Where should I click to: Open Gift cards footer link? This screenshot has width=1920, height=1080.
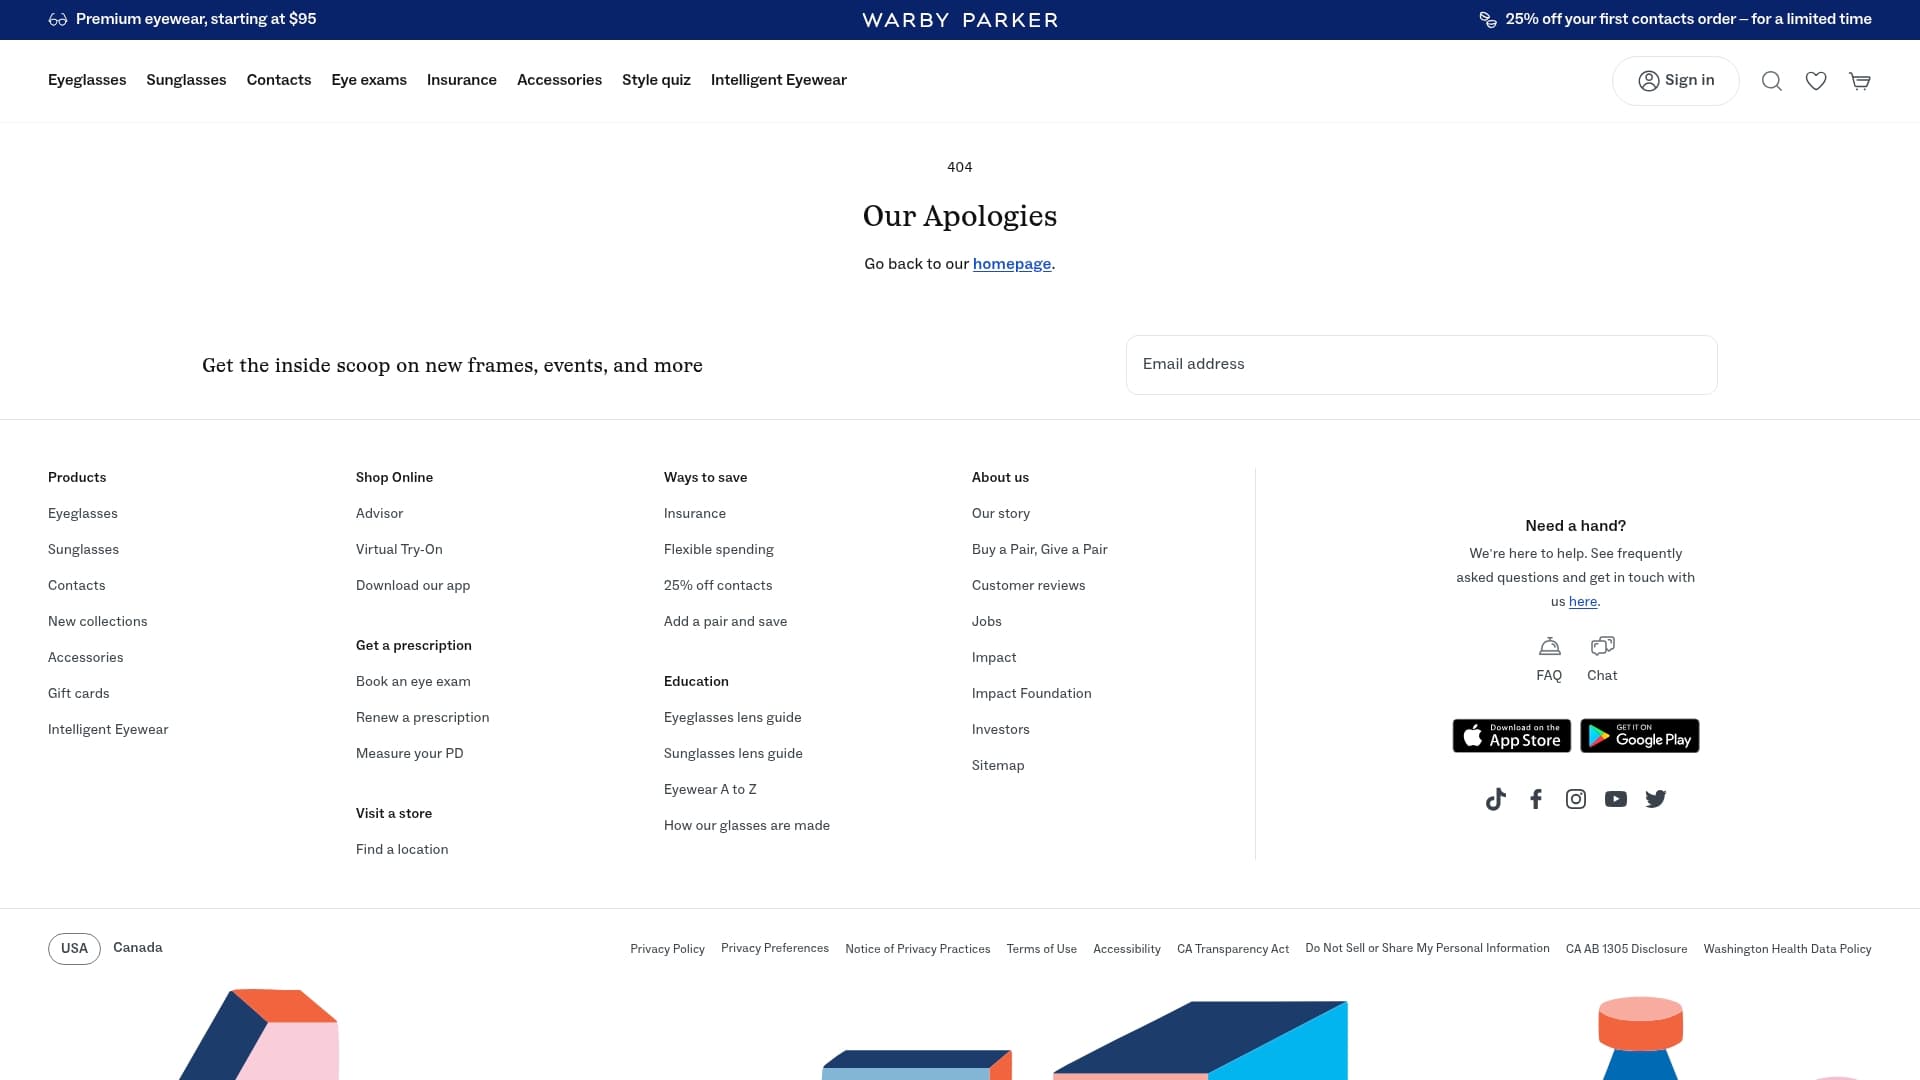click(x=79, y=694)
